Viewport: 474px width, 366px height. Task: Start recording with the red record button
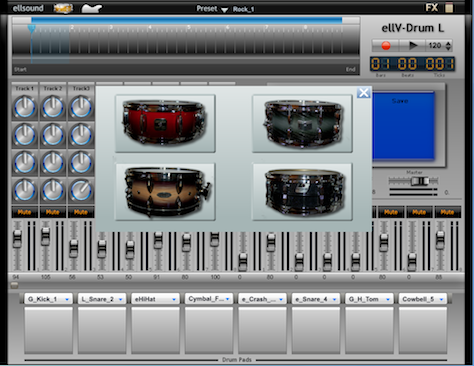(386, 45)
